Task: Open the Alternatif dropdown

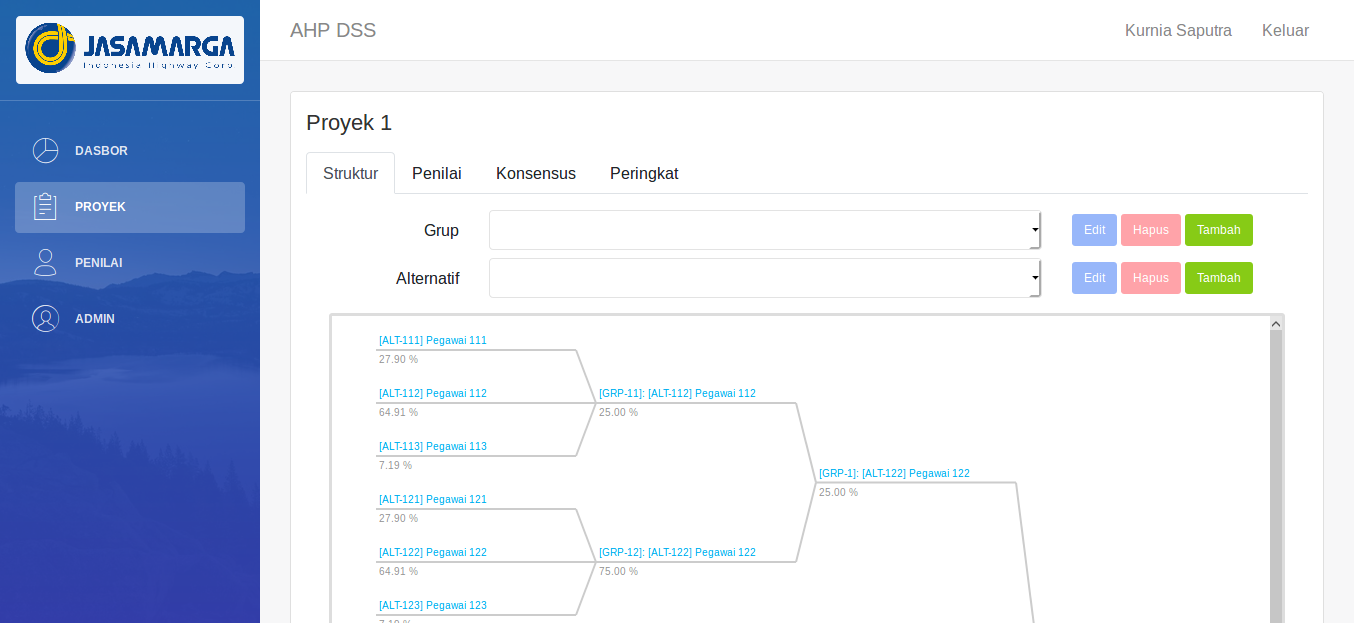Action: (x=764, y=278)
